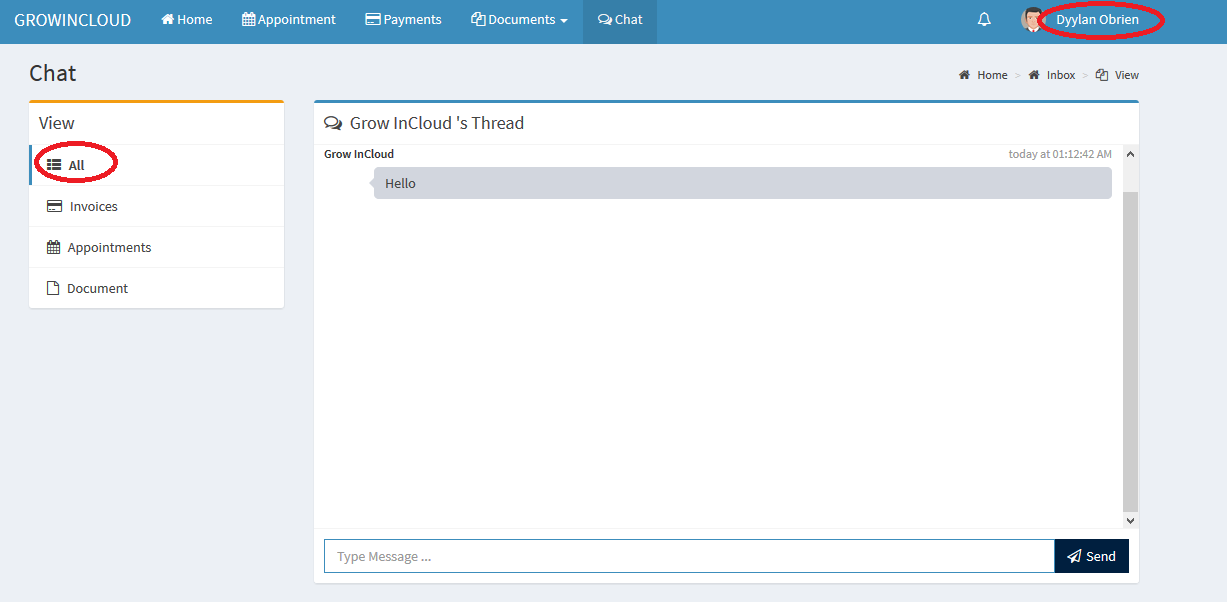
Task: Click the user avatar picture
Action: pos(1031,20)
